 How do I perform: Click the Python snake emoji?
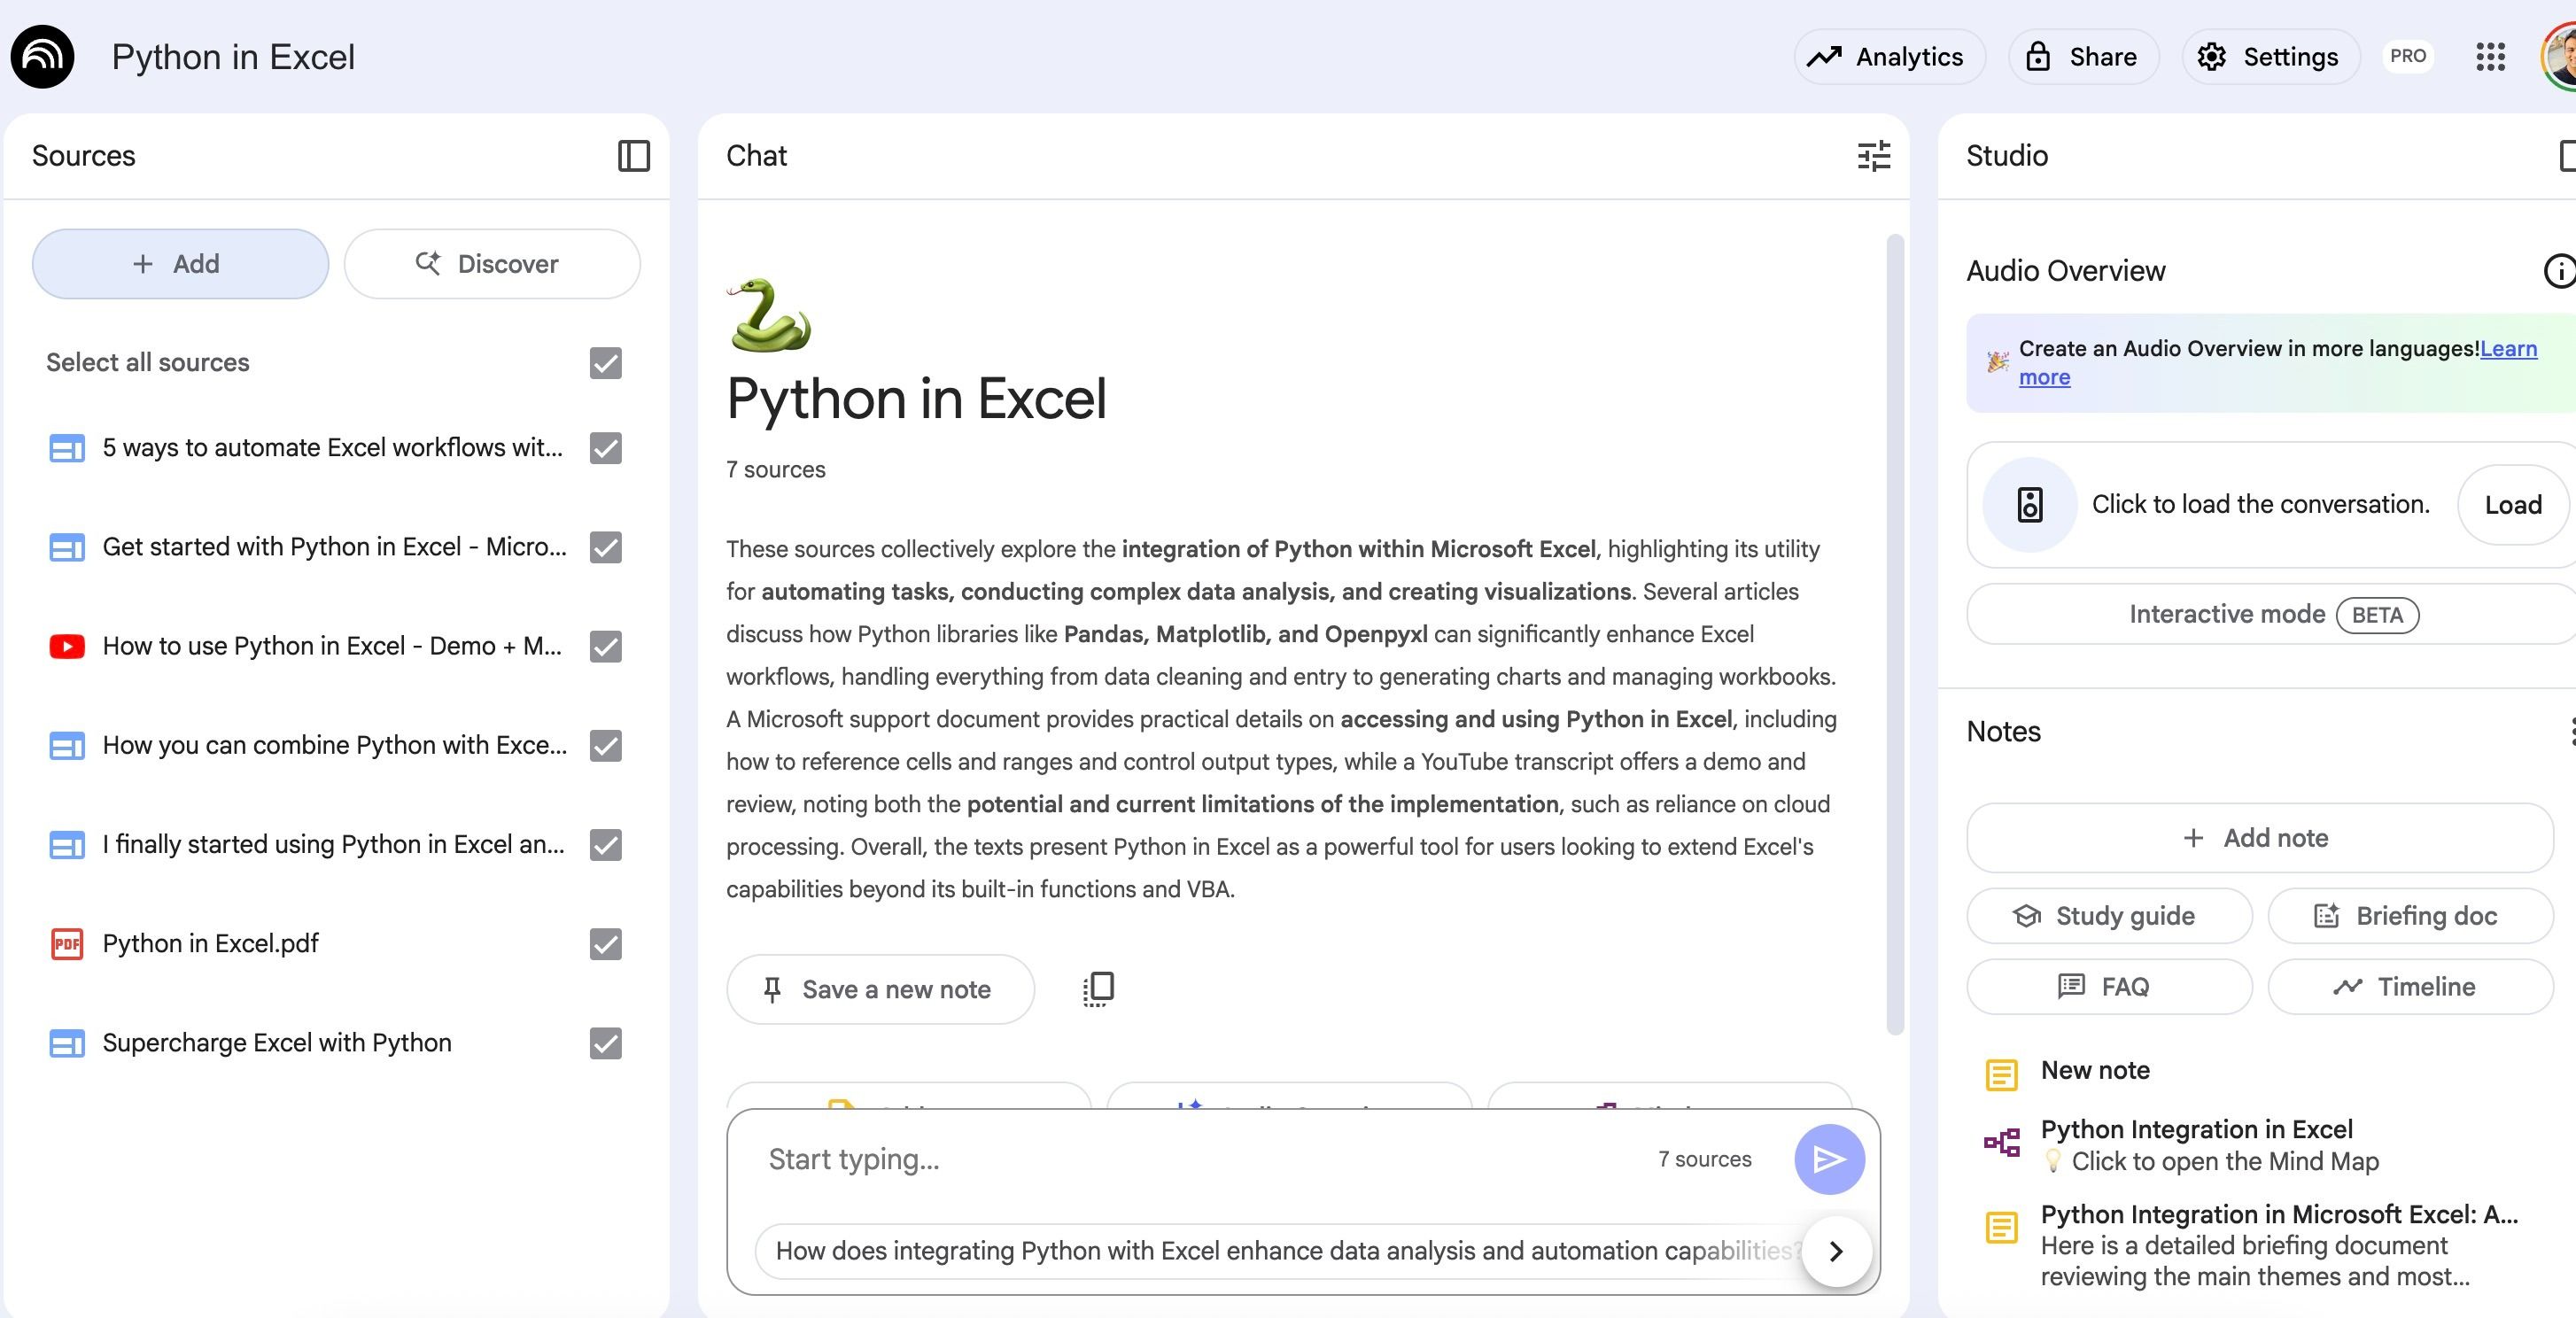pyautogui.click(x=769, y=316)
